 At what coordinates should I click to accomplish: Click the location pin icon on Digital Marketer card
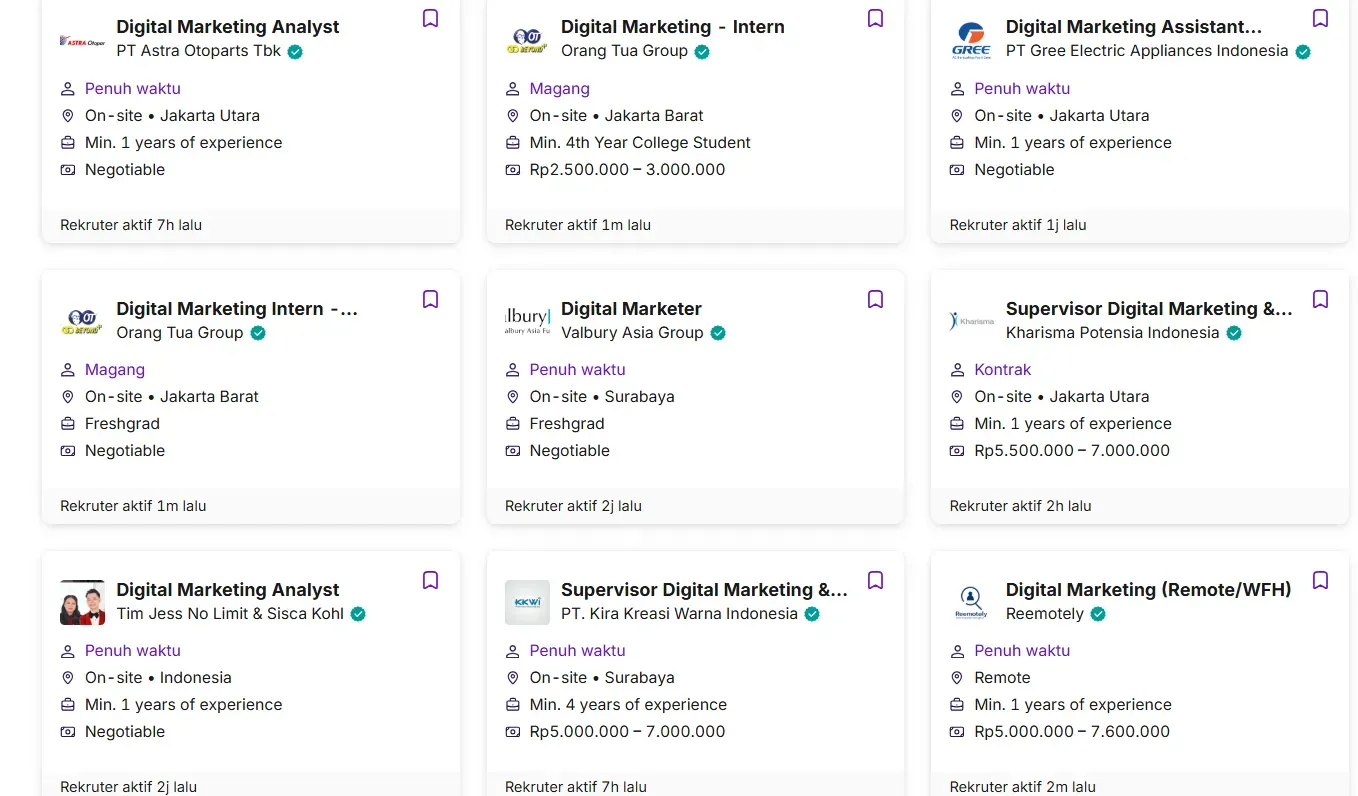coord(511,396)
